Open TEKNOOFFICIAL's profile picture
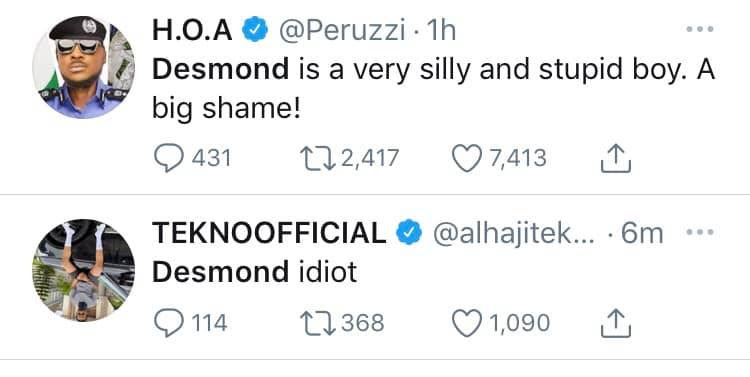The image size is (750, 377). pos(84,270)
